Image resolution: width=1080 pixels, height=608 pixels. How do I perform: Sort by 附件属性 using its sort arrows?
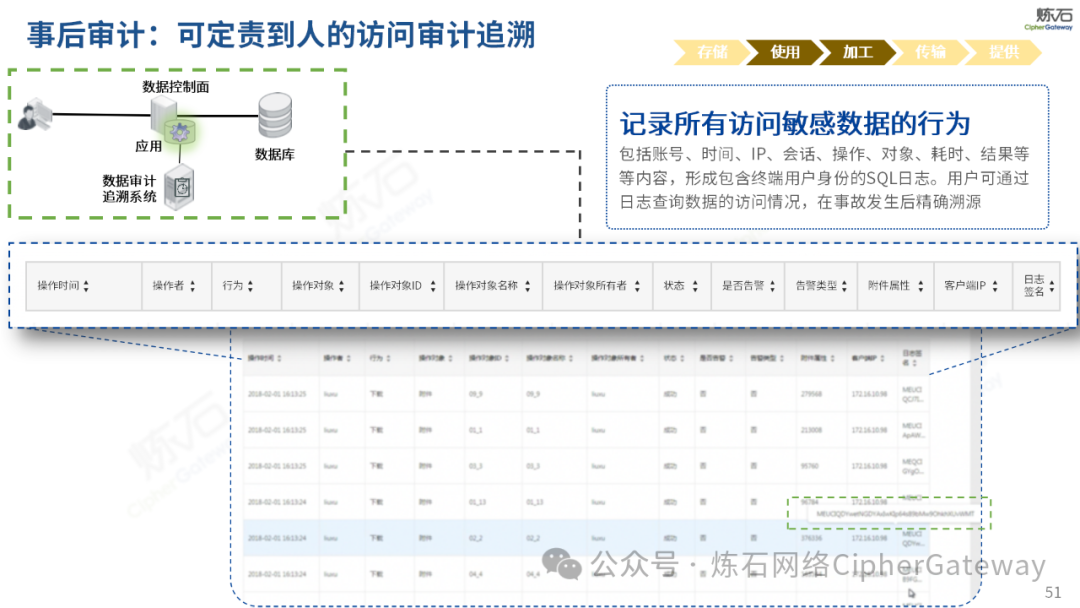(x=920, y=286)
